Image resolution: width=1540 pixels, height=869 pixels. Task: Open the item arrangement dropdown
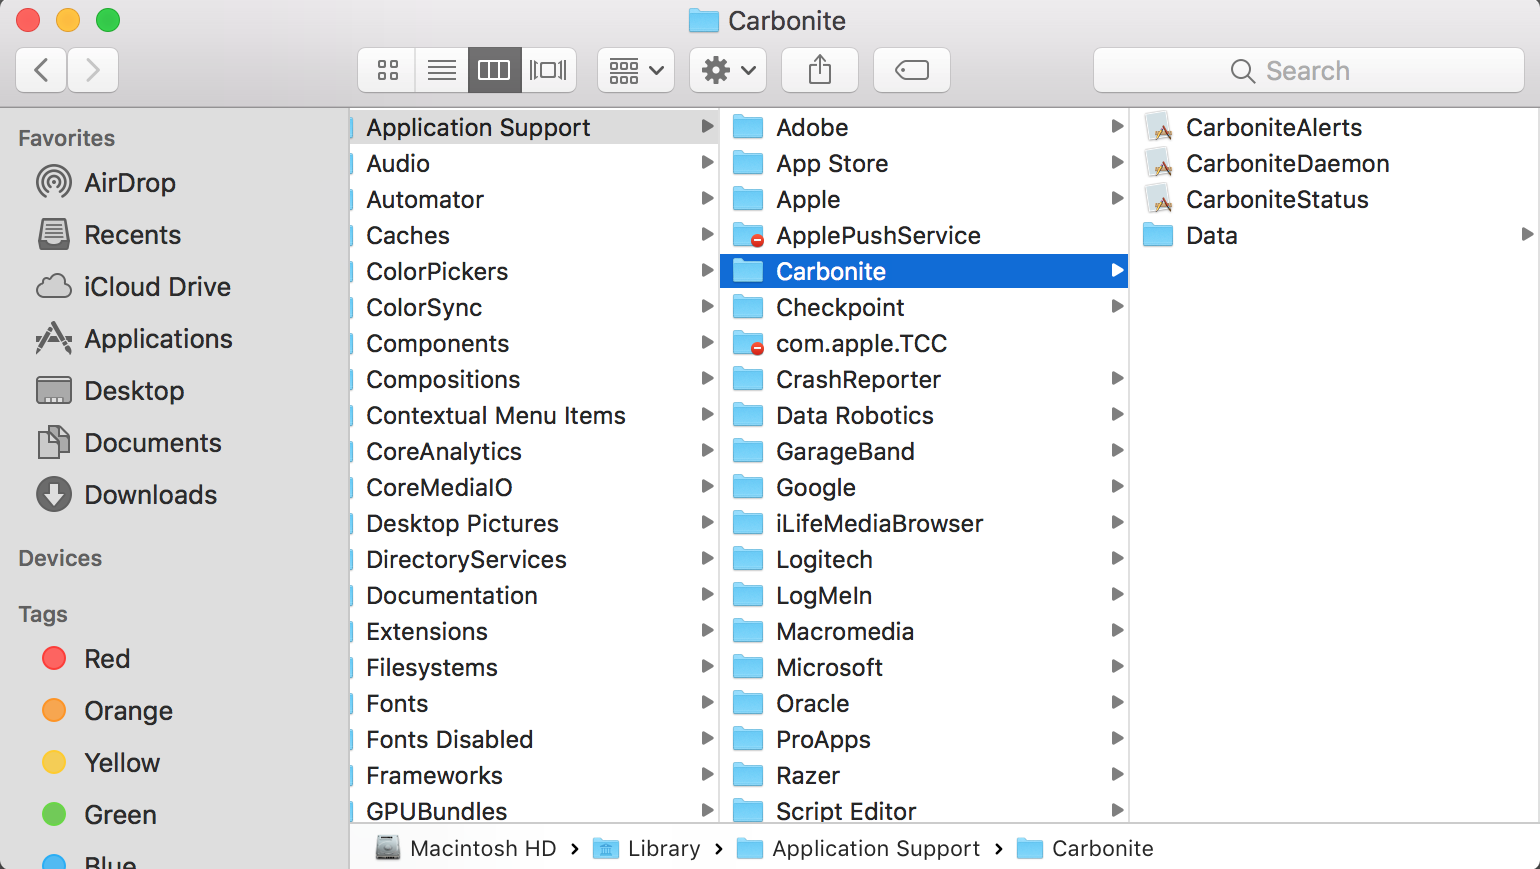pos(635,70)
